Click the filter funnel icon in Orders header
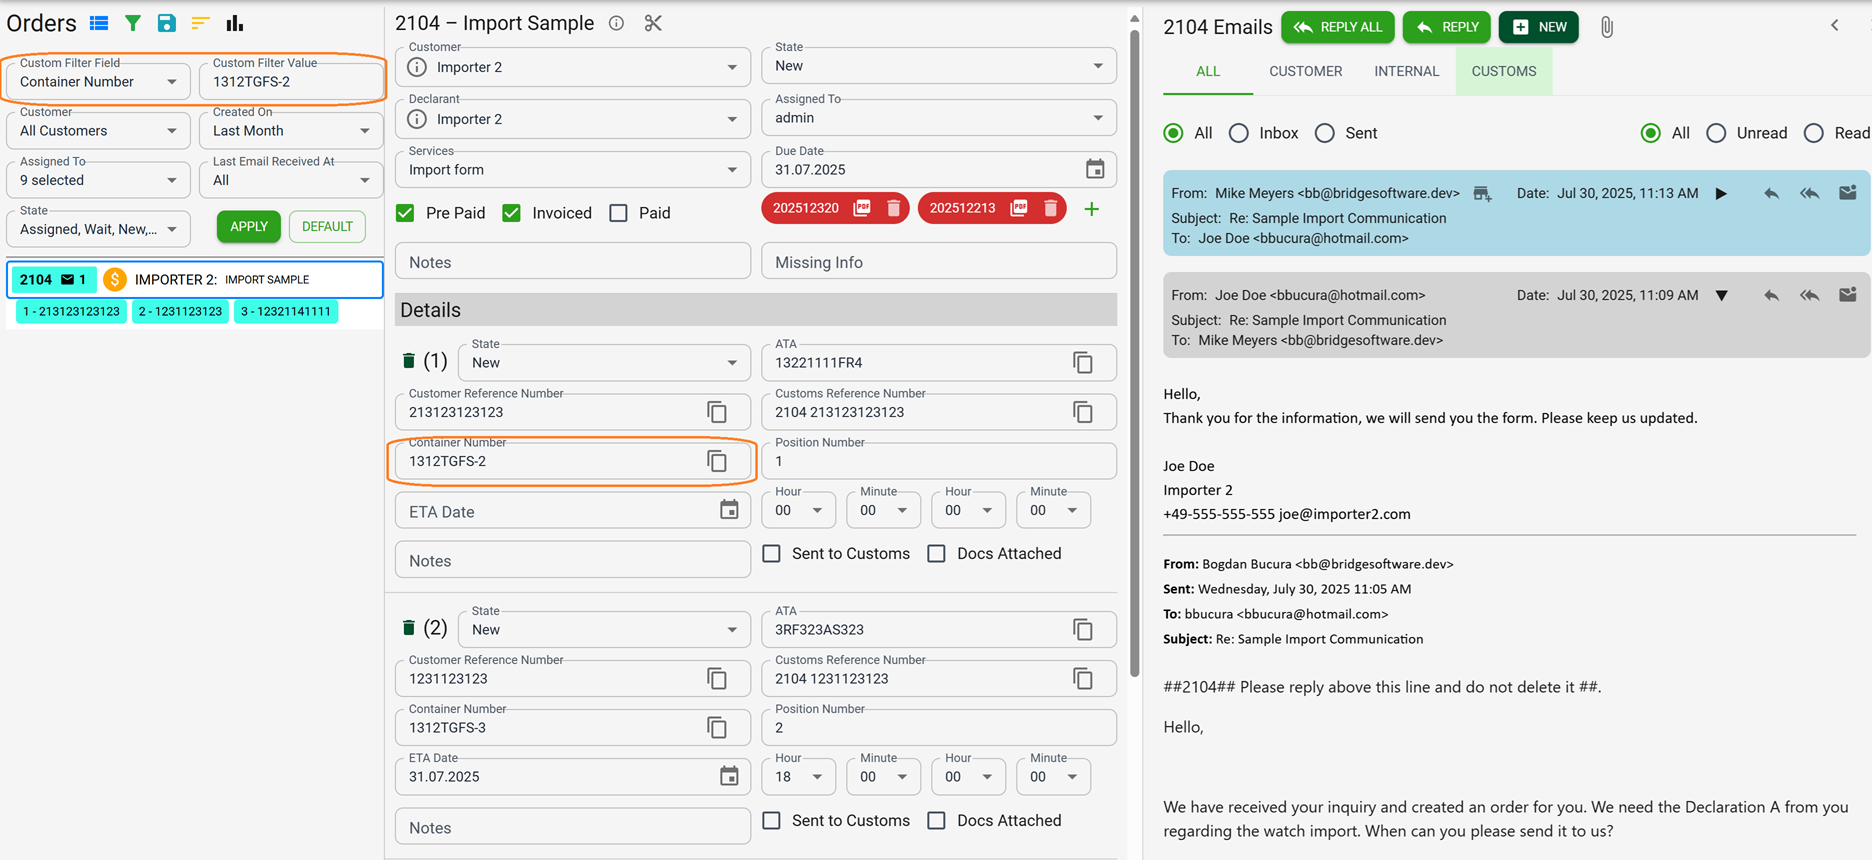This screenshot has width=1872, height=860. [132, 23]
